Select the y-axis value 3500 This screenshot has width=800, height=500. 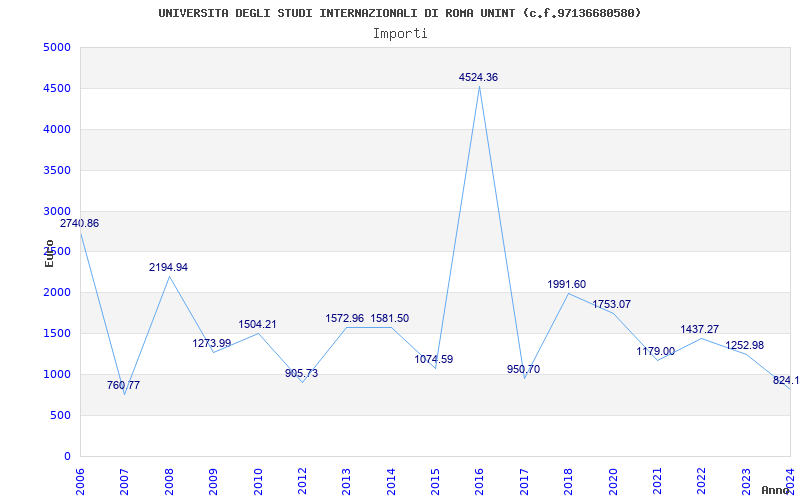pyautogui.click(x=57, y=170)
